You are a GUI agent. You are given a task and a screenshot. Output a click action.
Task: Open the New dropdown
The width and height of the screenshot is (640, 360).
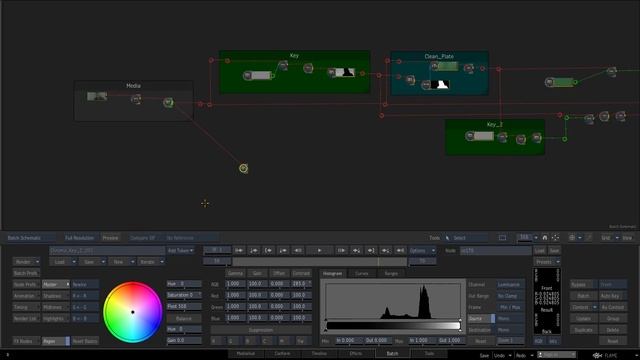(122, 262)
